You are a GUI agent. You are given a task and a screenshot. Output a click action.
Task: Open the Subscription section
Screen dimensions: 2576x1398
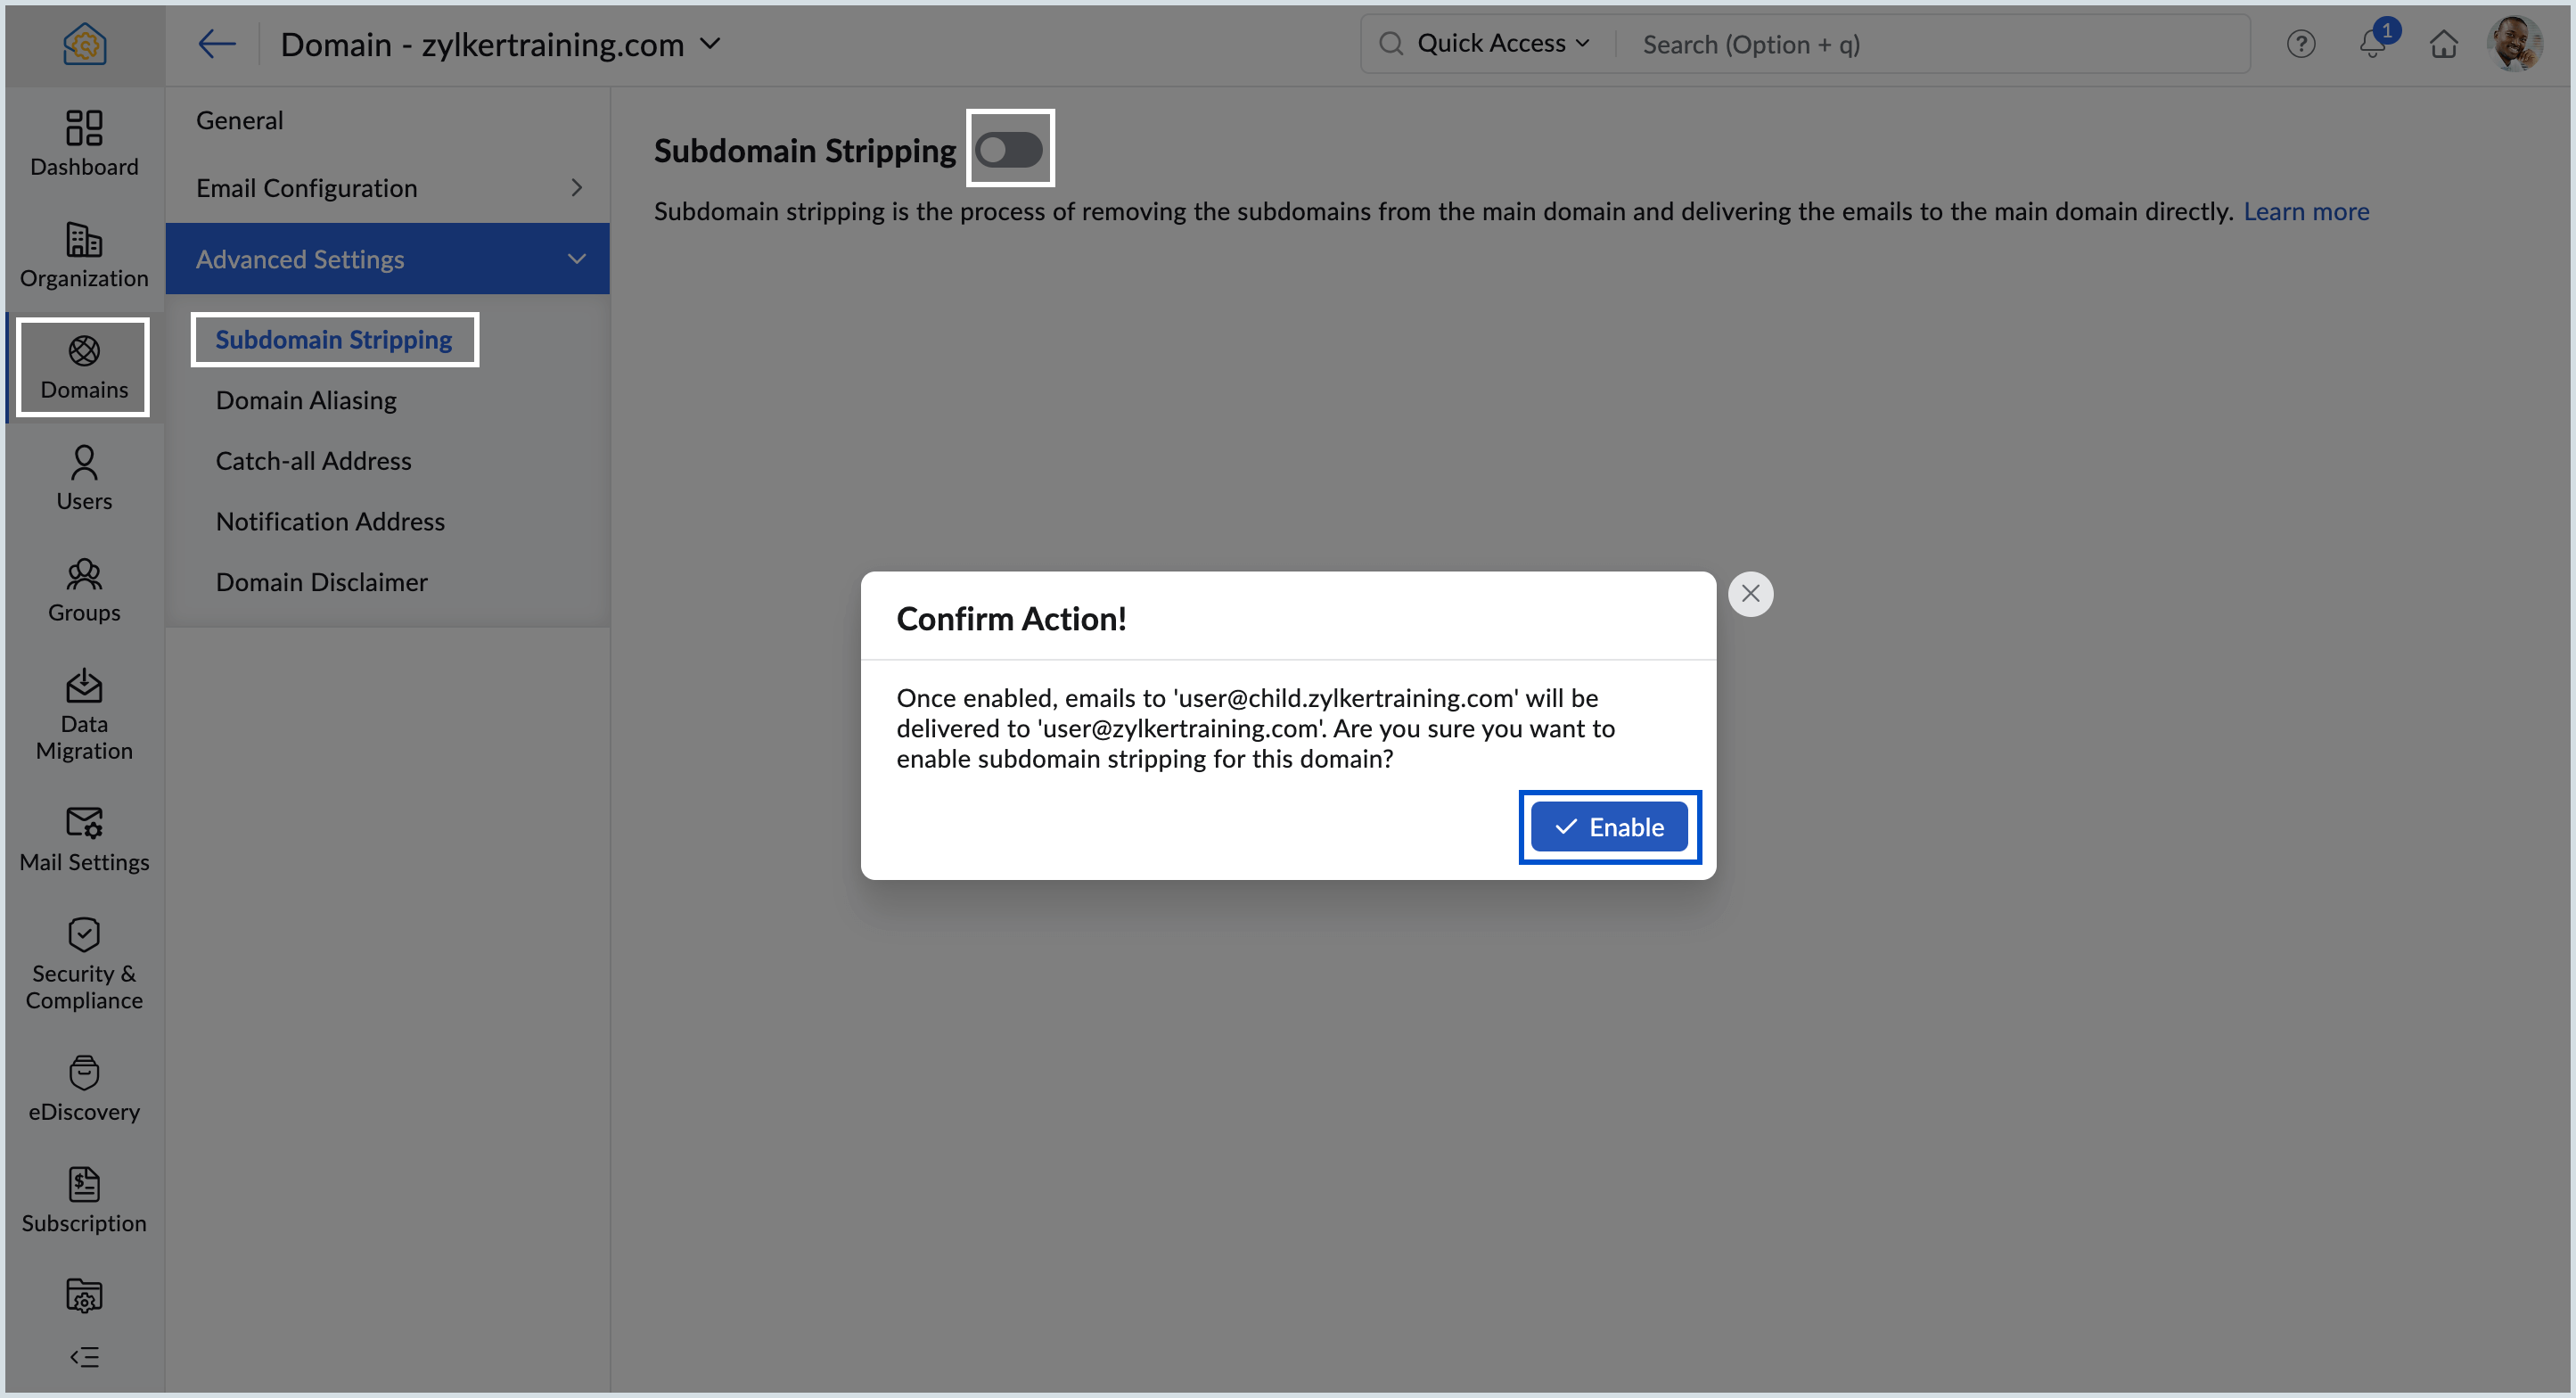tap(84, 1200)
